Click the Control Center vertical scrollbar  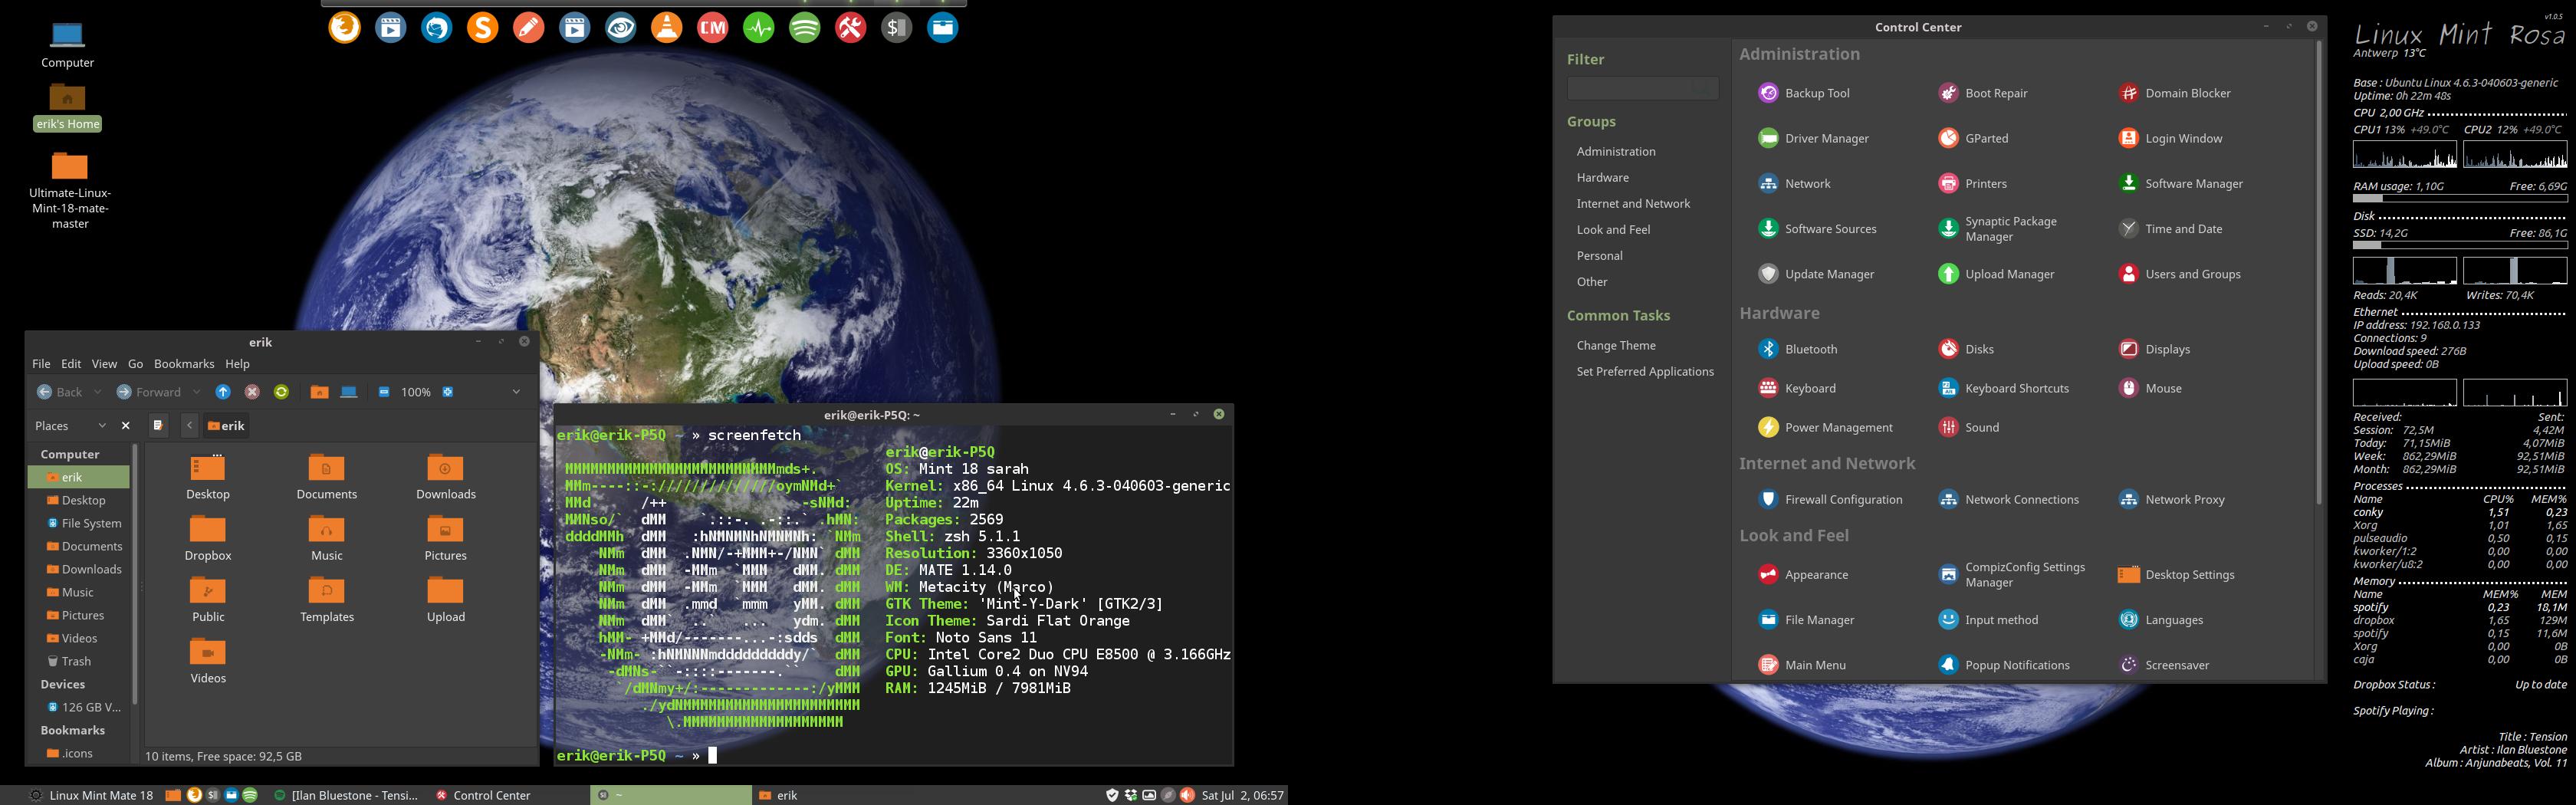tap(2319, 272)
